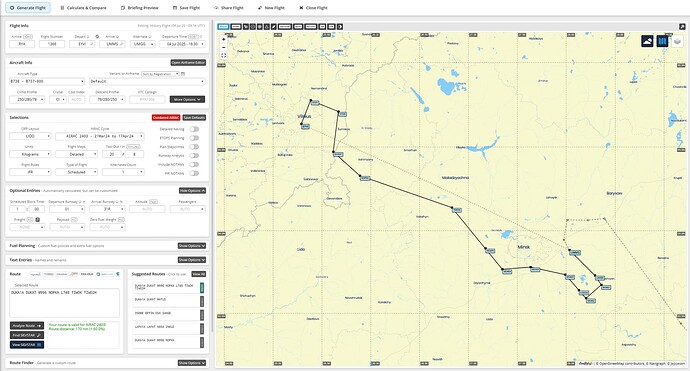The image size is (690, 371).
Task: Expand the map to fullscreen using corner arrow
Action: click(682, 26)
